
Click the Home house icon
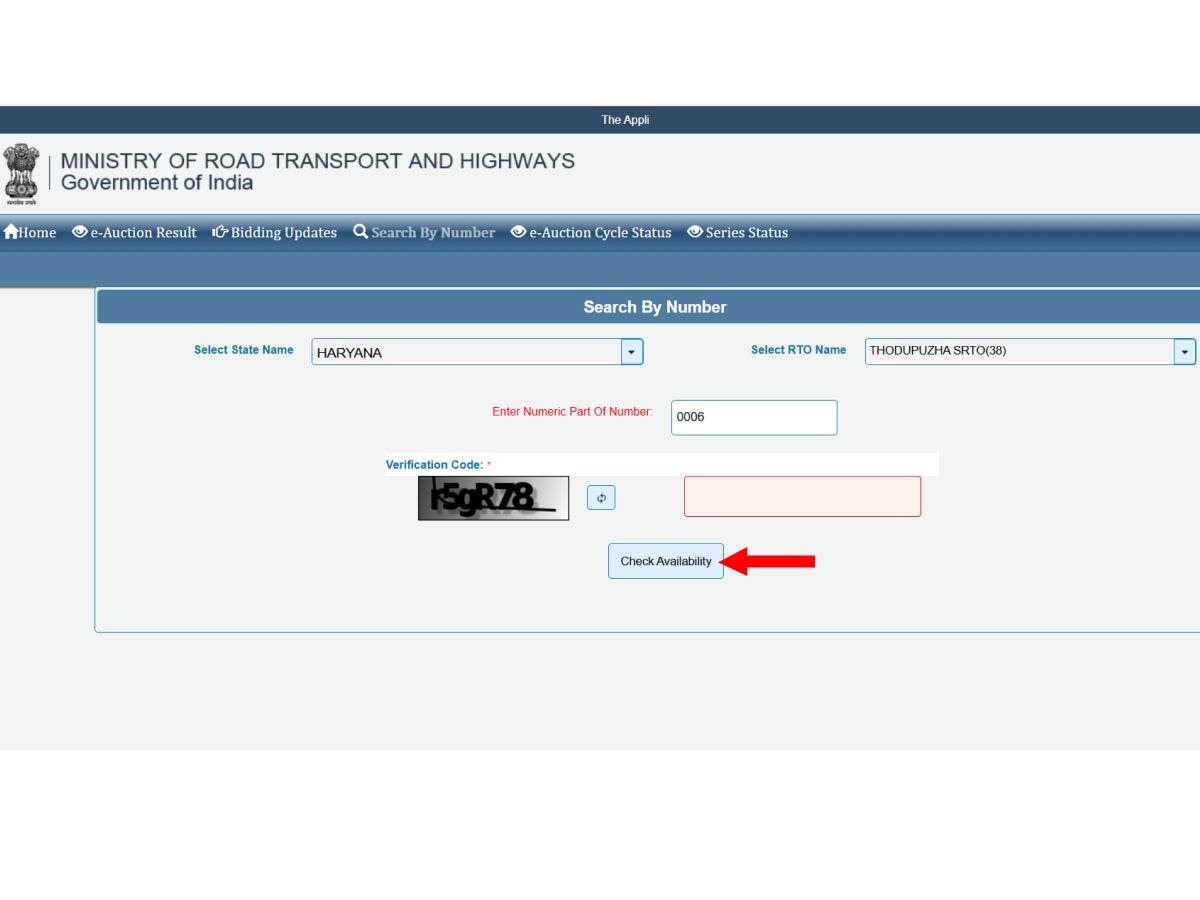pos(11,232)
